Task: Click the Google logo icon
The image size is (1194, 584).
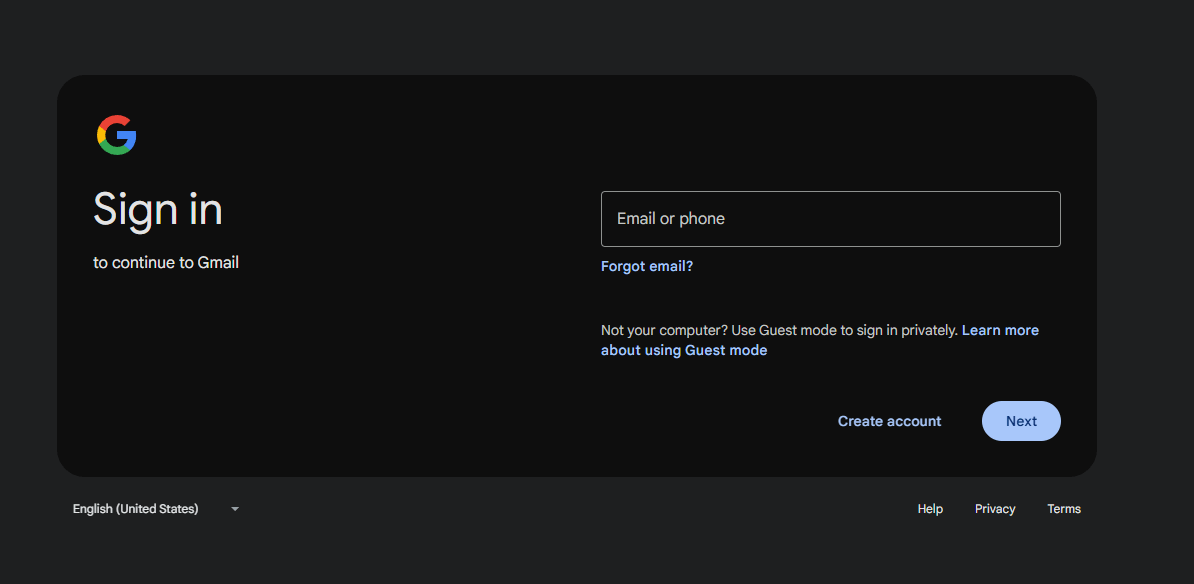Action: coord(117,136)
